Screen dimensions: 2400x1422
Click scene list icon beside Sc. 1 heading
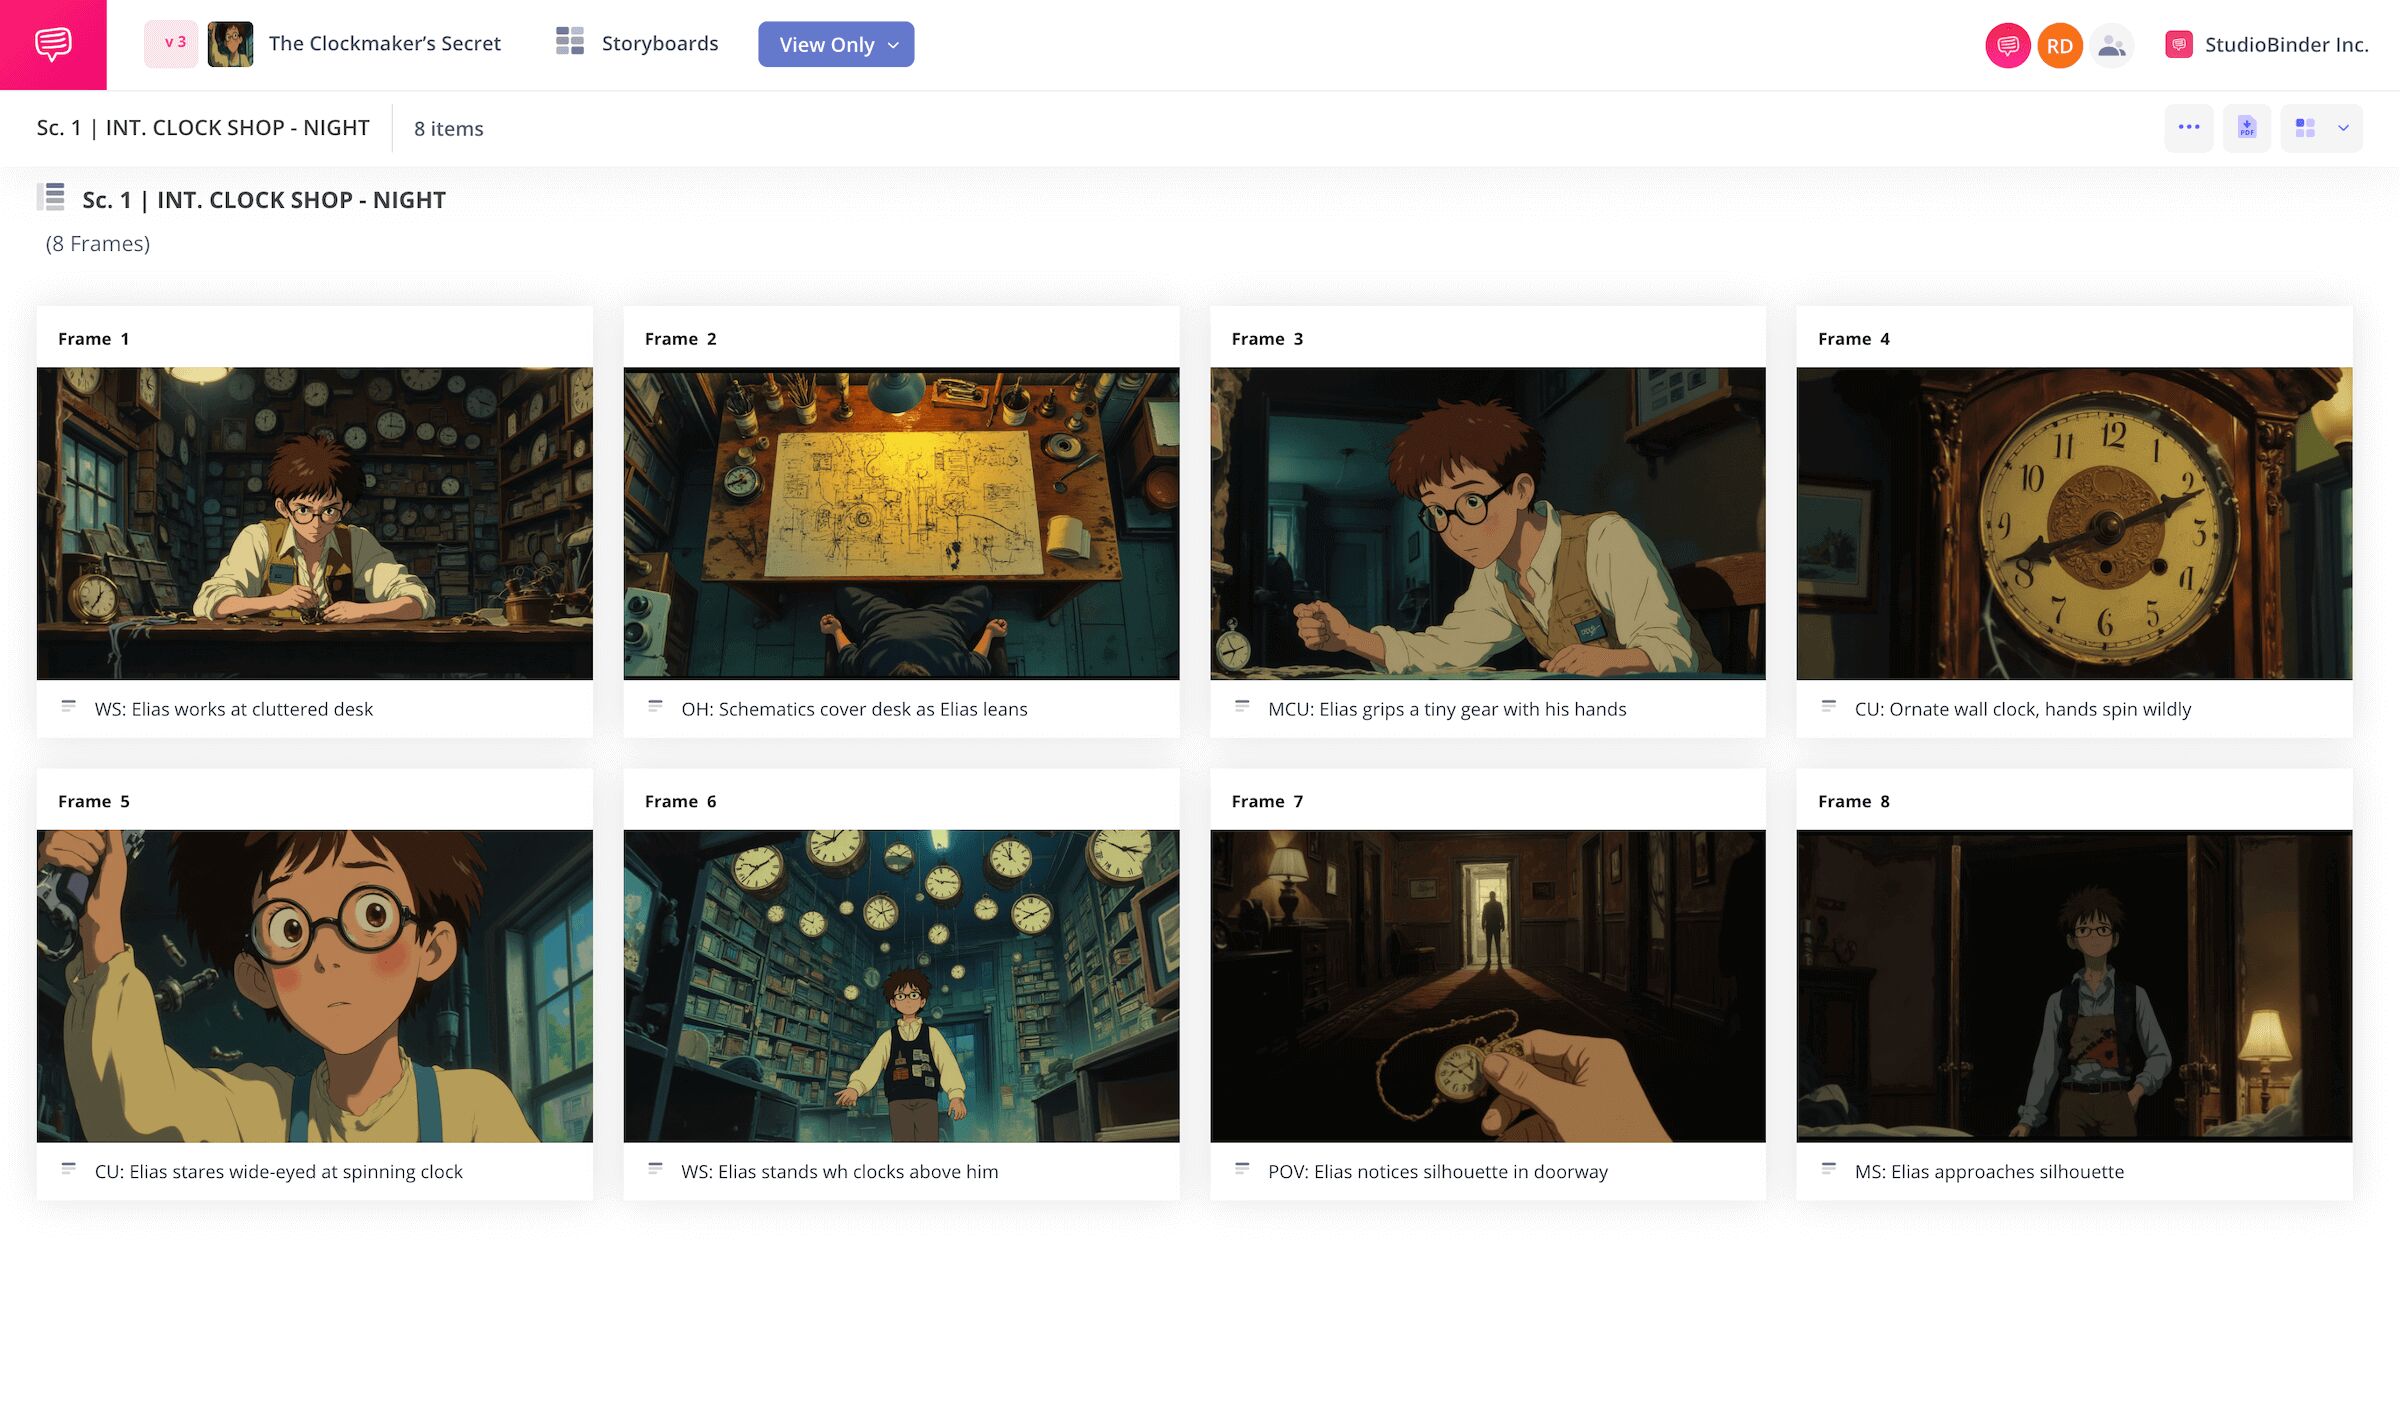pyautogui.click(x=52, y=198)
